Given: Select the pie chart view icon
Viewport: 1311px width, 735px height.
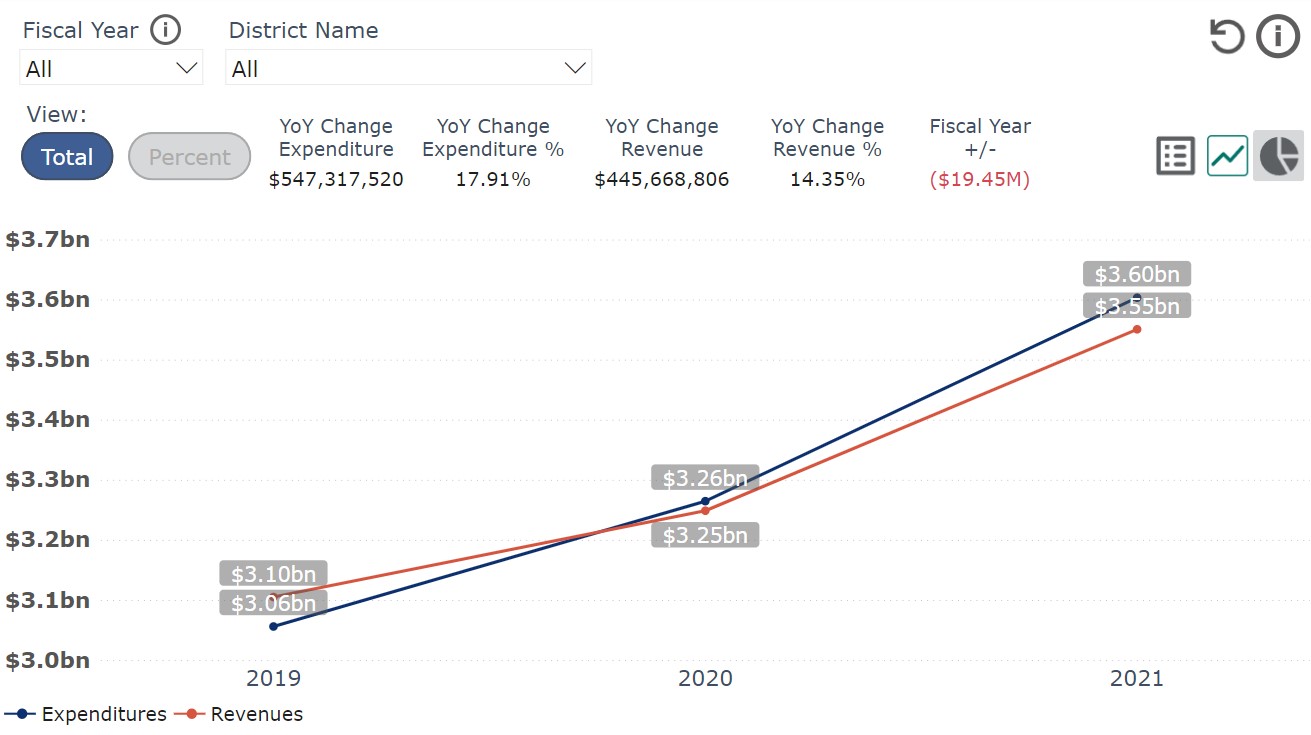Looking at the screenshot, I should tap(1279, 156).
